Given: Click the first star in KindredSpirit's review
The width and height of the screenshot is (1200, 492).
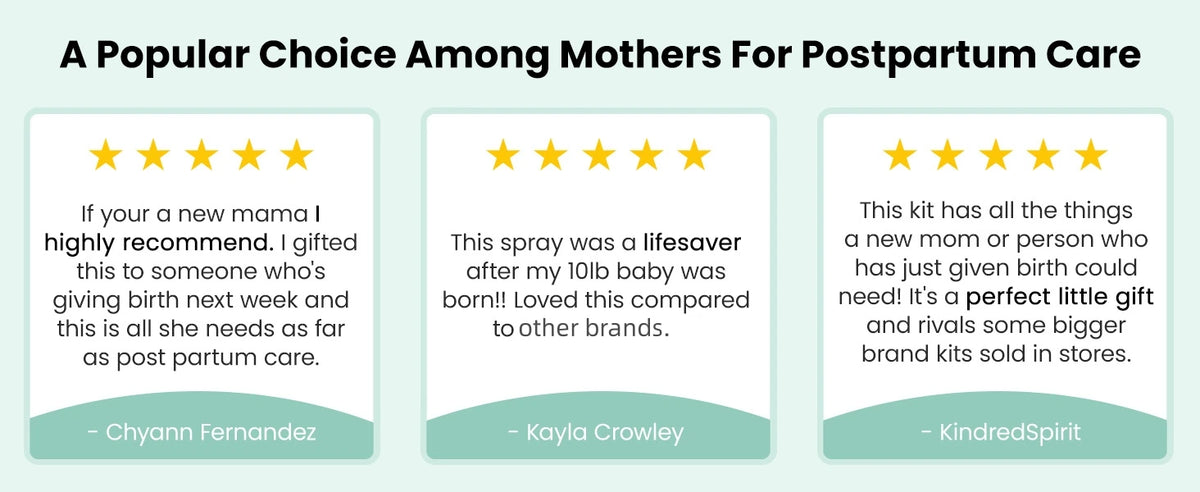Looking at the screenshot, I should click(899, 155).
